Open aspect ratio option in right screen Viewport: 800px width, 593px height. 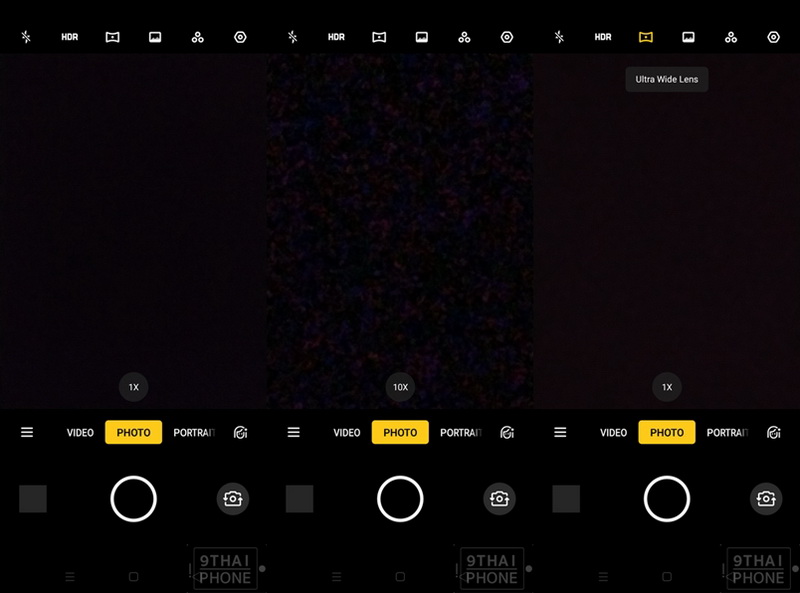point(688,37)
